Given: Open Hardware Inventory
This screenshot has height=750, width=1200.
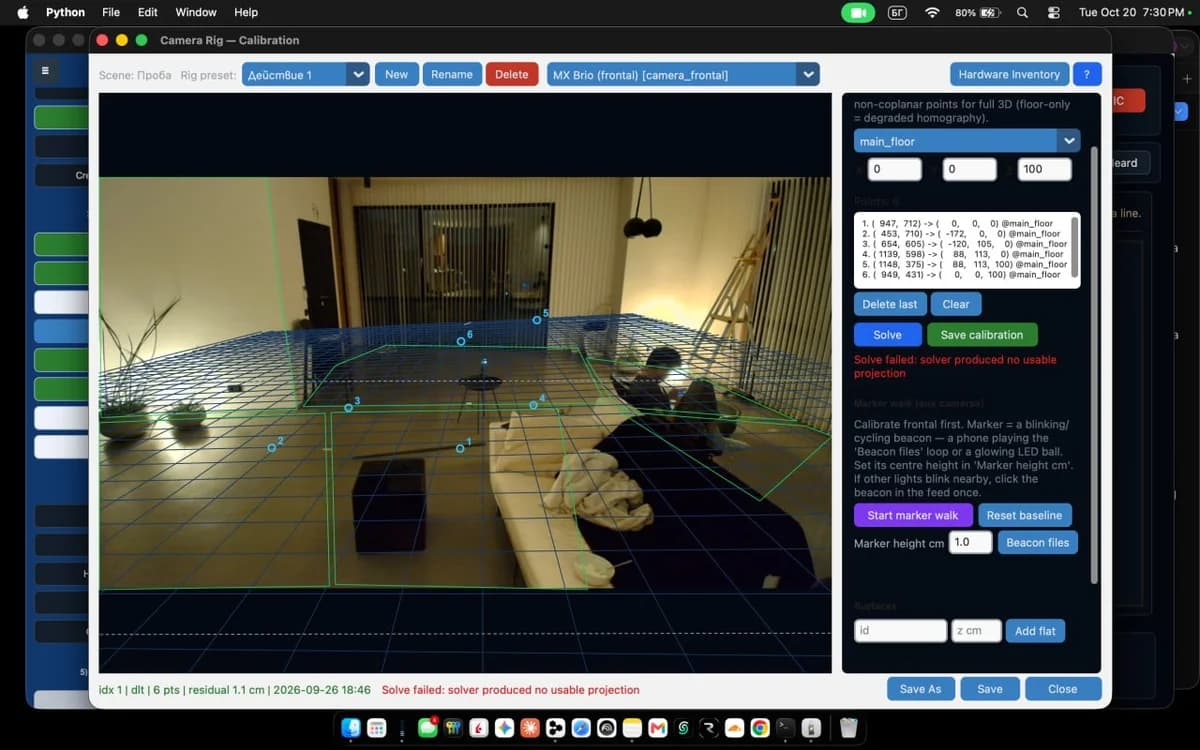Looking at the screenshot, I should click(x=1009, y=74).
